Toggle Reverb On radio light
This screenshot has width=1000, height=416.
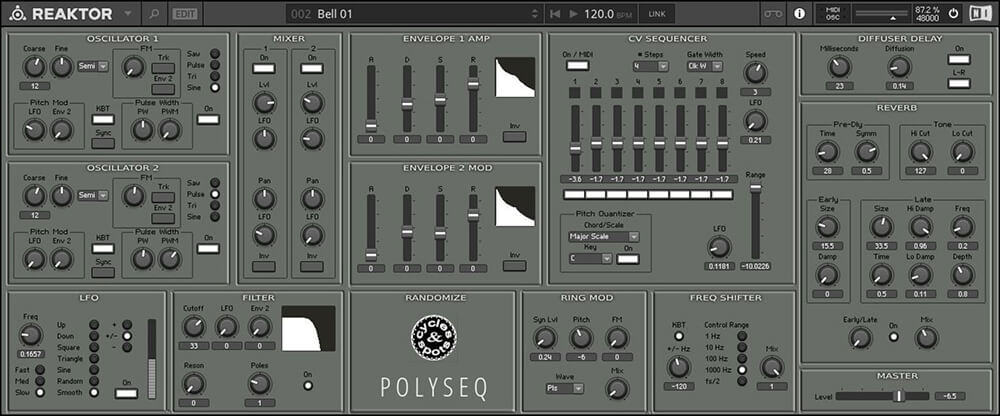click(x=893, y=338)
